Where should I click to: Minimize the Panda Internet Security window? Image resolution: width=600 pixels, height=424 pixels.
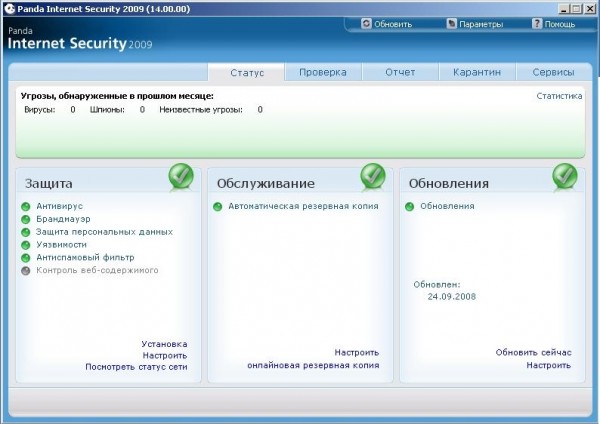563,9
